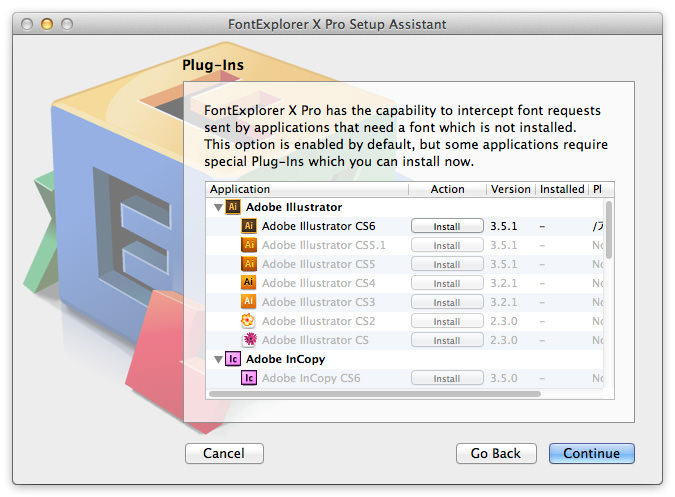Select the Adobe Illustrator CS5.1 row text
This screenshot has width=675, height=497.
pyautogui.click(x=324, y=245)
